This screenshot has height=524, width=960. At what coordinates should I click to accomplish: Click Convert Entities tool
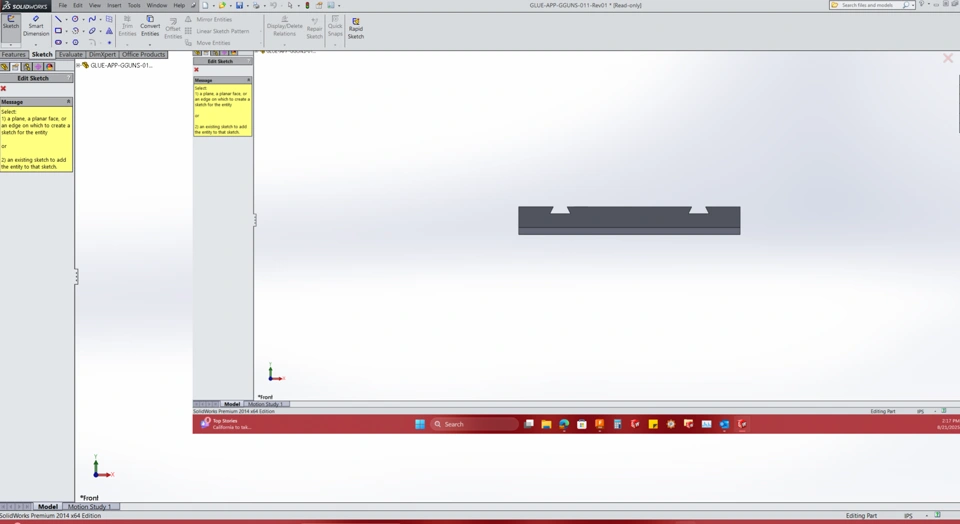(x=150, y=26)
